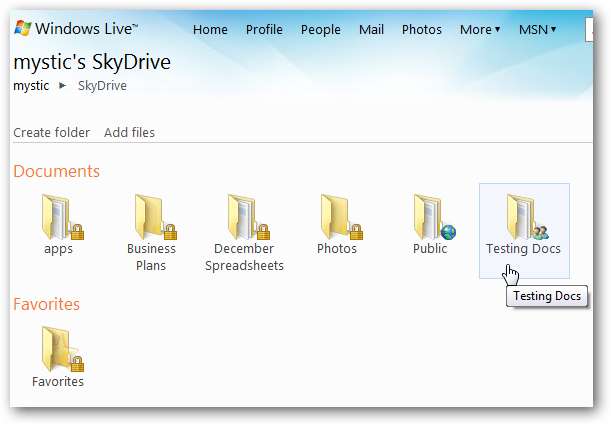
Task: Click the Create folder link
Action: [x=51, y=132]
